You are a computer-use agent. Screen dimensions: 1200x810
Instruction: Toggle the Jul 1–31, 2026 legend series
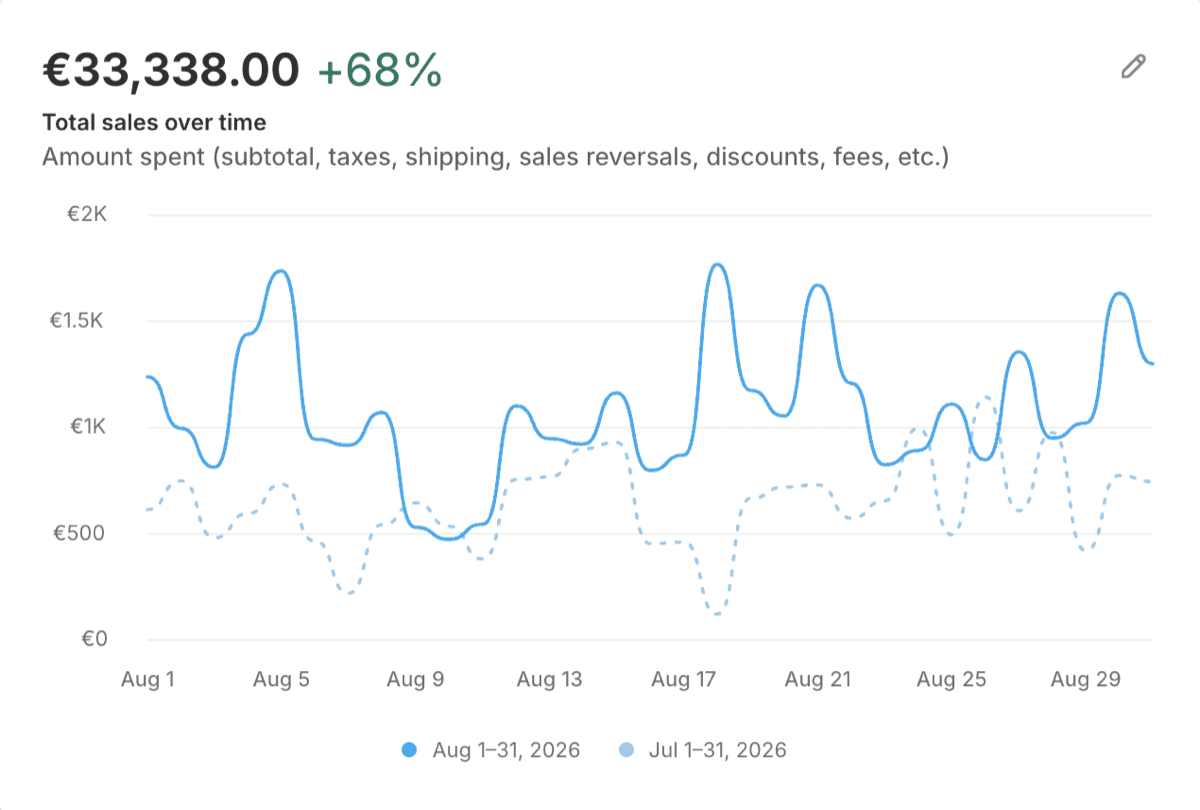[702, 750]
